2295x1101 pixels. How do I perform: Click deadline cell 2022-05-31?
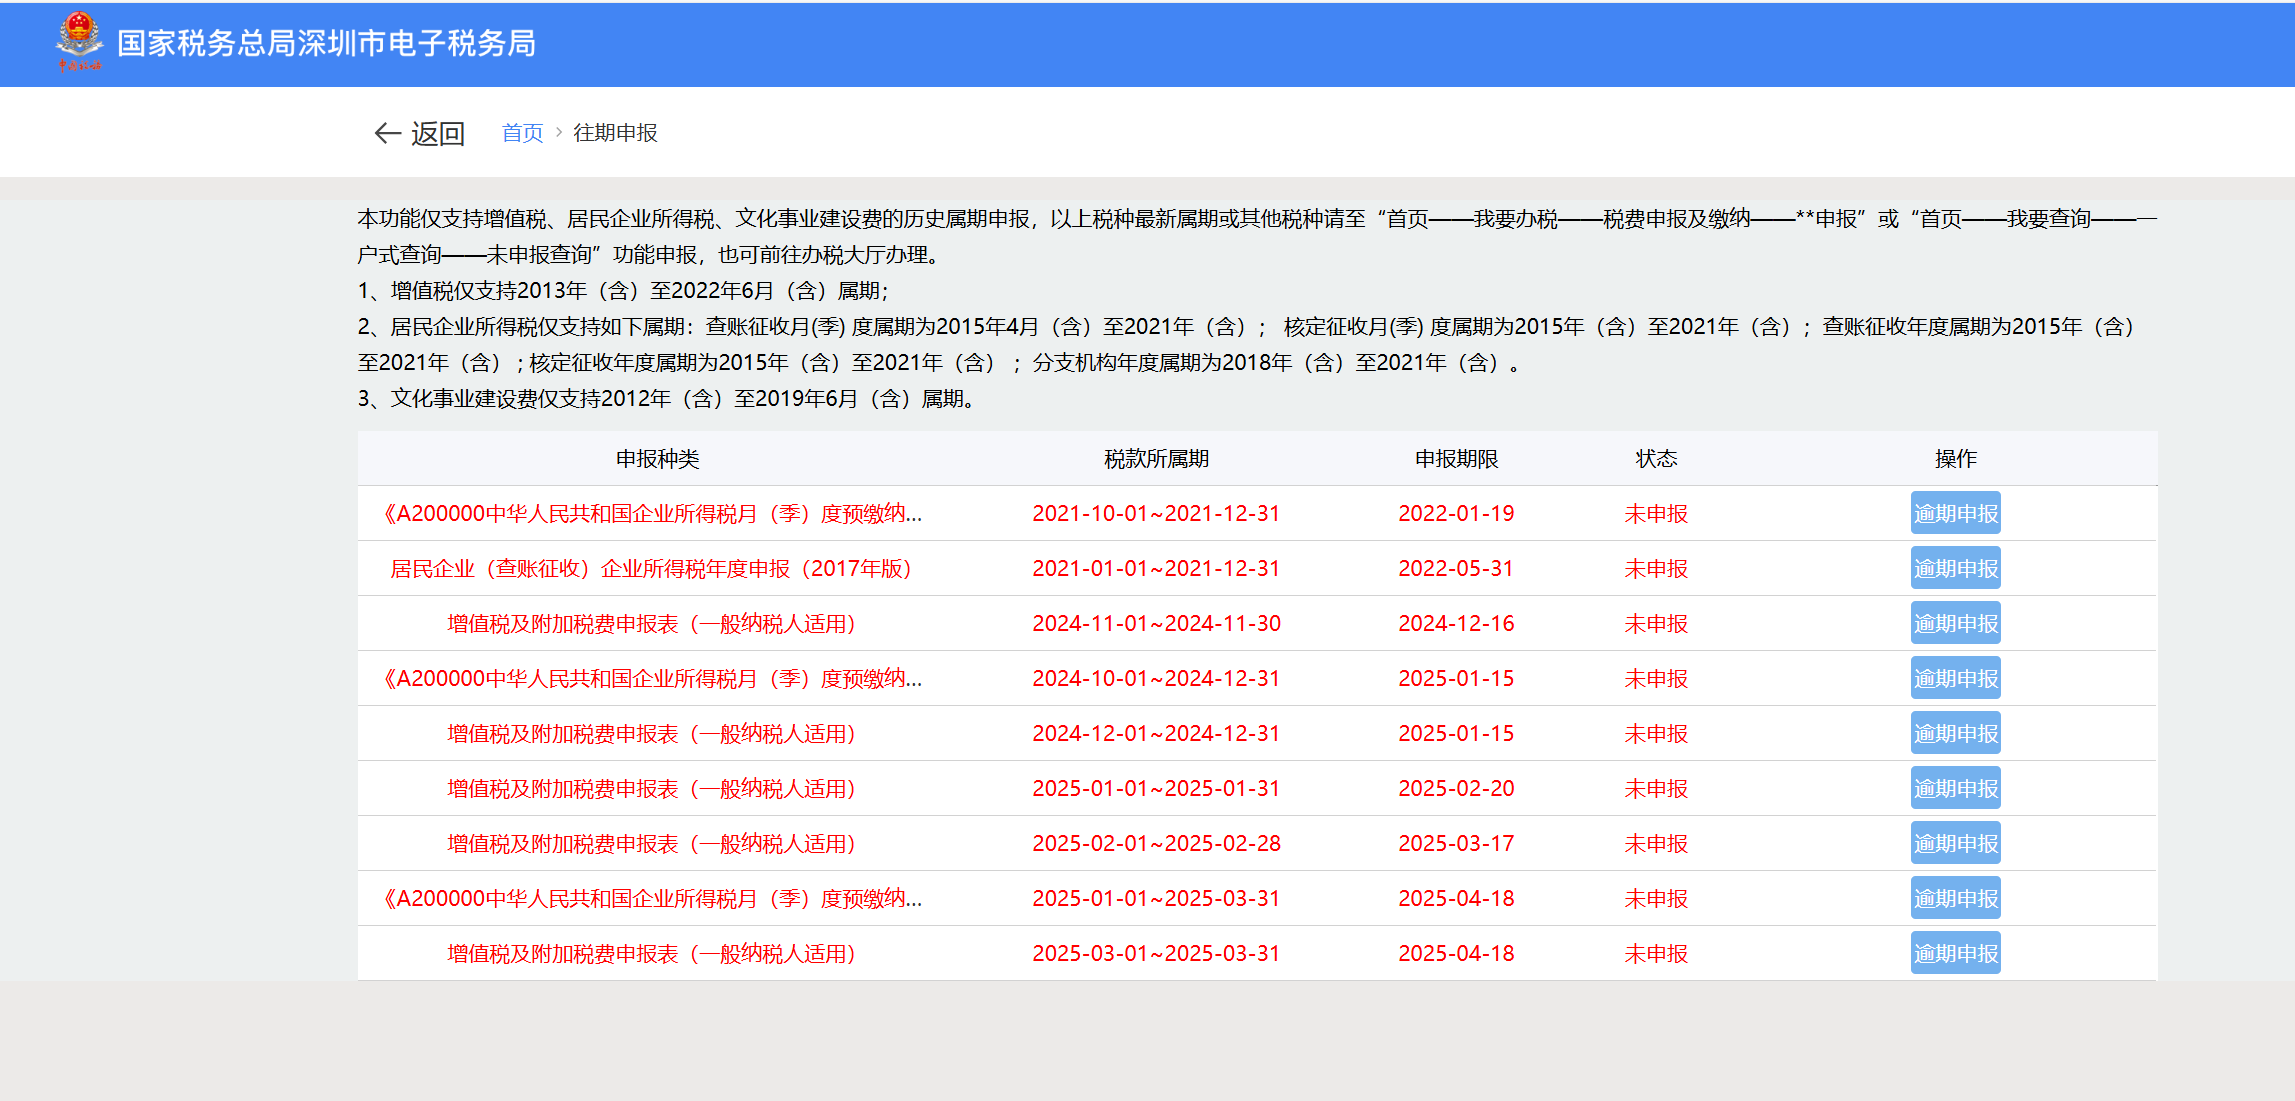click(1456, 568)
